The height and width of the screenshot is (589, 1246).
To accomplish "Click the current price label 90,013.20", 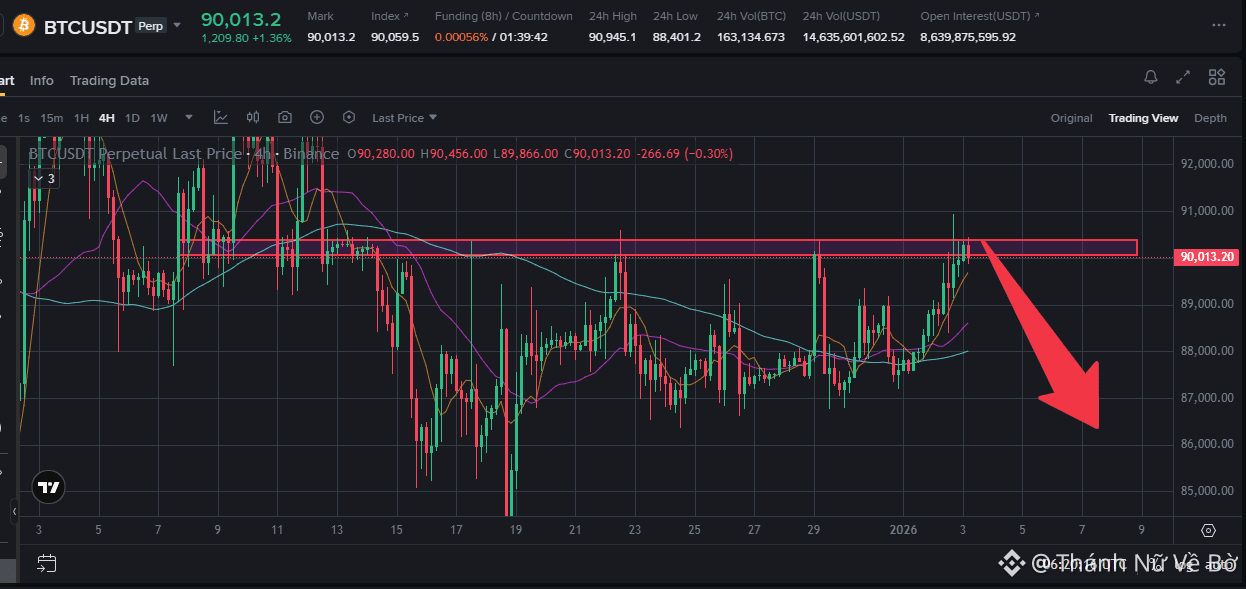I will pyautogui.click(x=1208, y=257).
